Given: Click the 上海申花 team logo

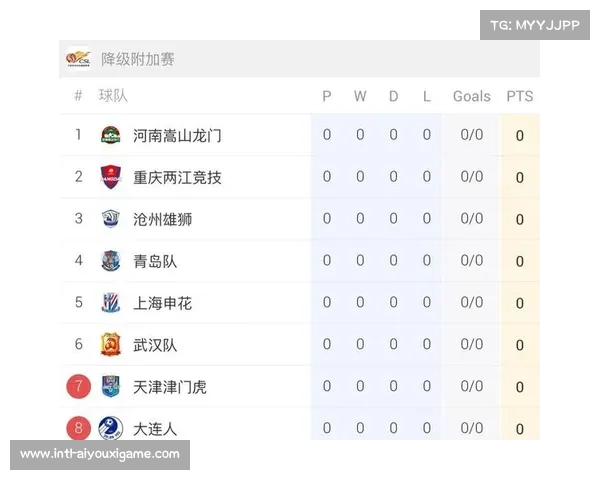Looking at the screenshot, I should coord(111,302).
